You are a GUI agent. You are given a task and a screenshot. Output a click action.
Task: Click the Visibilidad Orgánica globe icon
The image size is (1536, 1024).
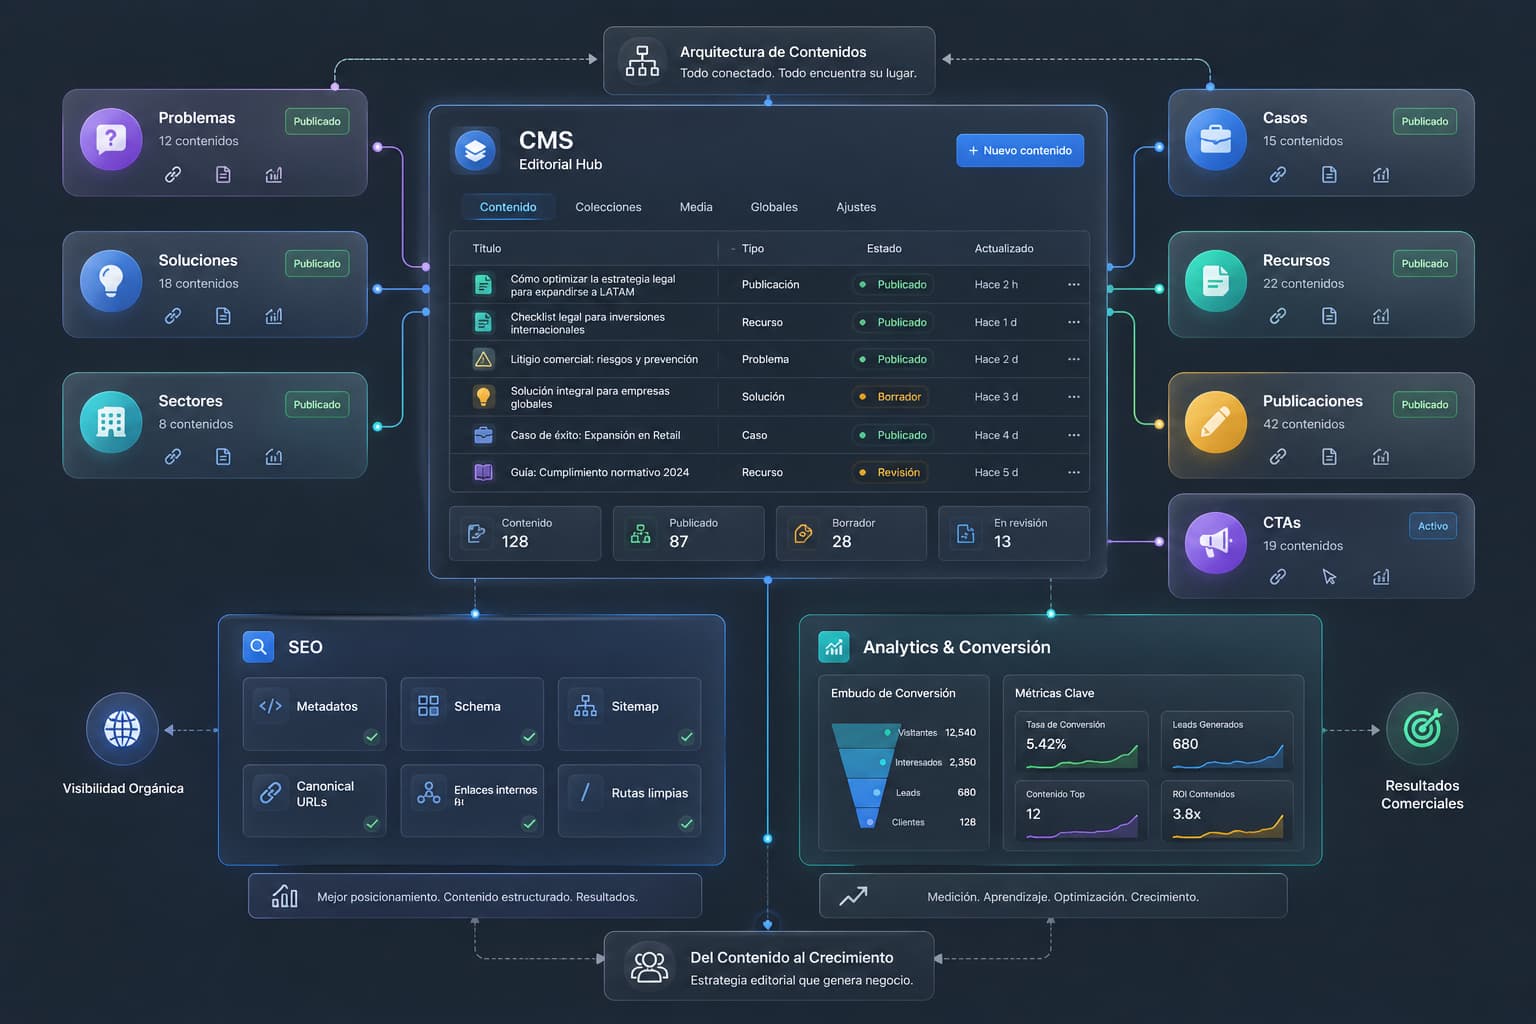click(x=122, y=729)
